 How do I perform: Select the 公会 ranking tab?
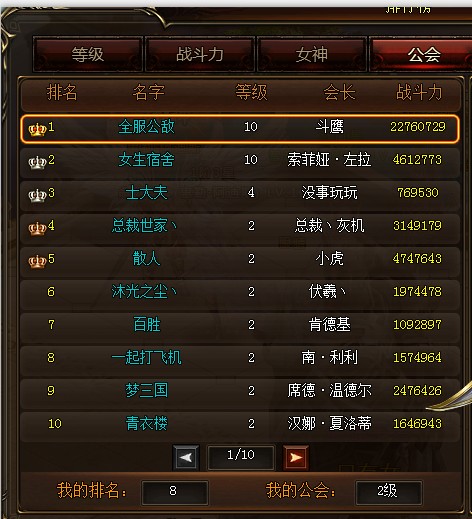423,54
